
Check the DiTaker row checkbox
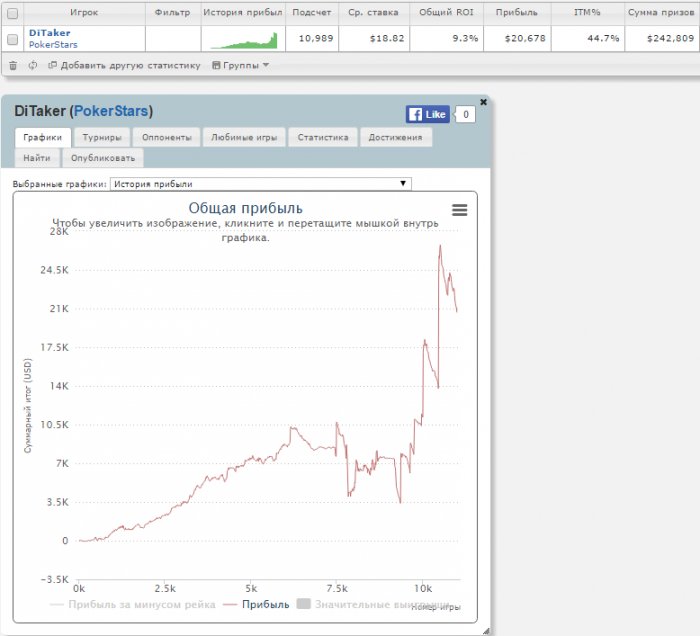12,39
